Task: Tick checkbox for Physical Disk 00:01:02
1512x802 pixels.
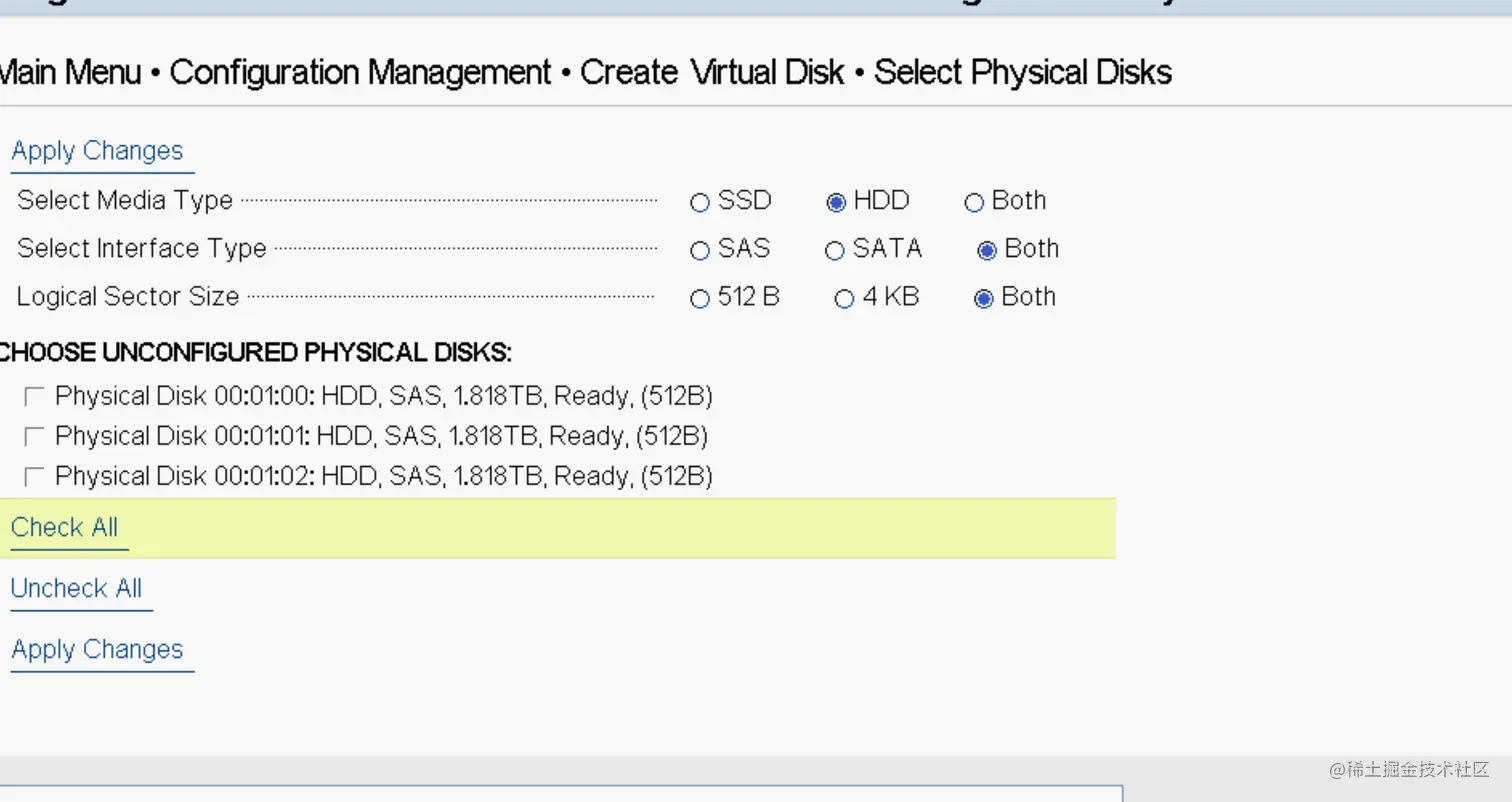Action: [x=34, y=476]
